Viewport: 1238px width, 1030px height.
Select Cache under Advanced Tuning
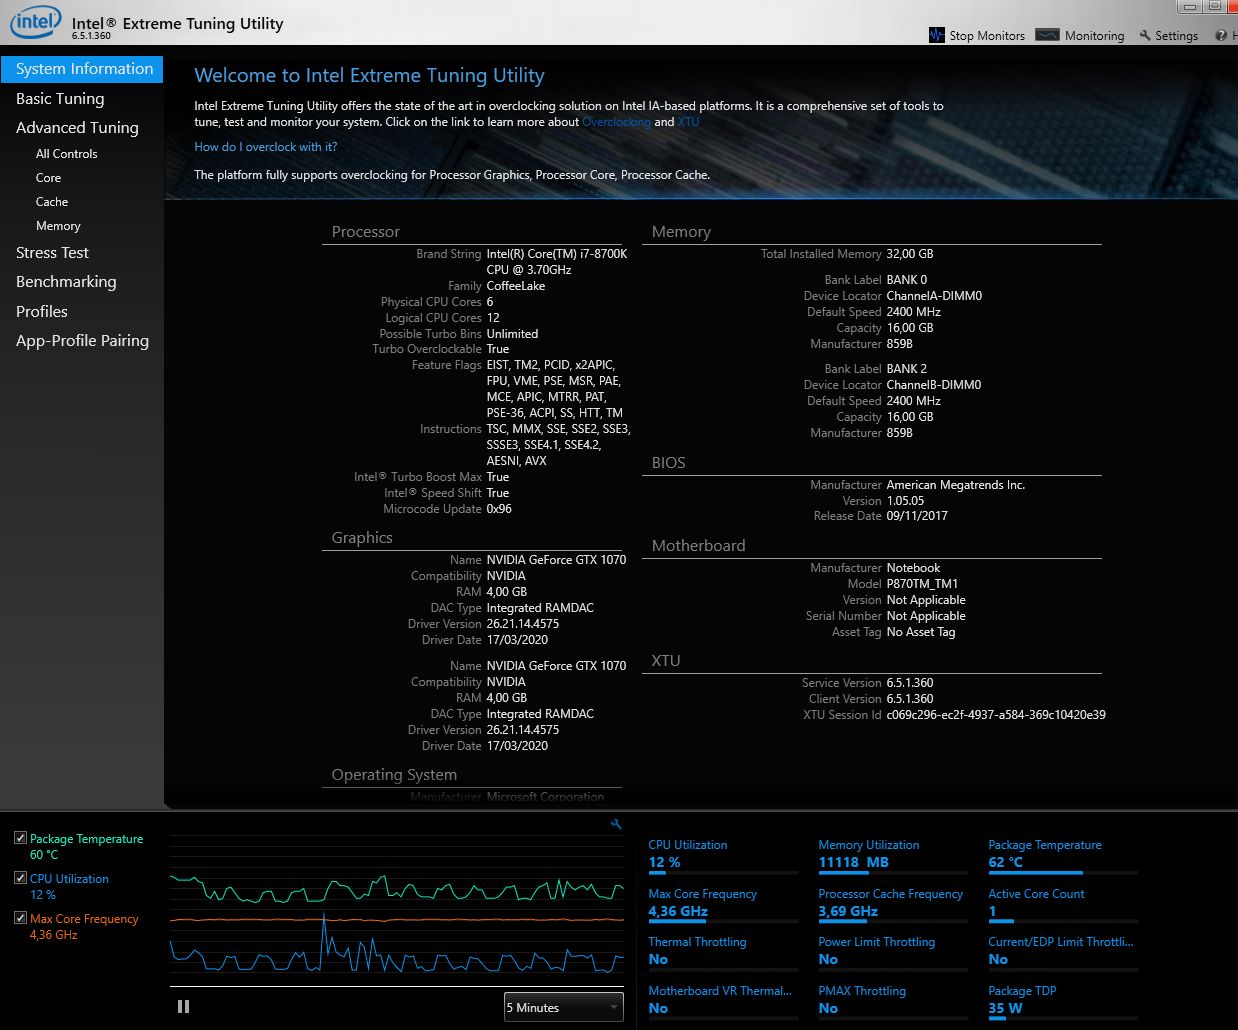point(52,202)
